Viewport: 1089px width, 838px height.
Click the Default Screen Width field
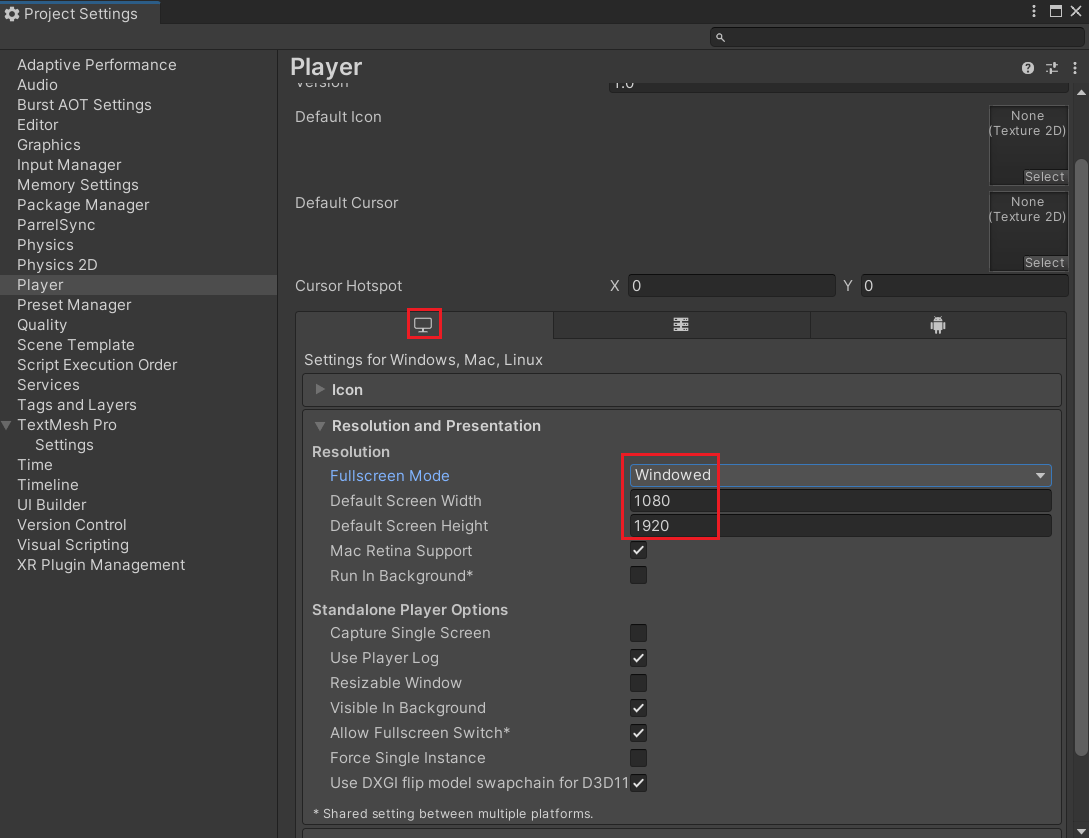point(840,501)
